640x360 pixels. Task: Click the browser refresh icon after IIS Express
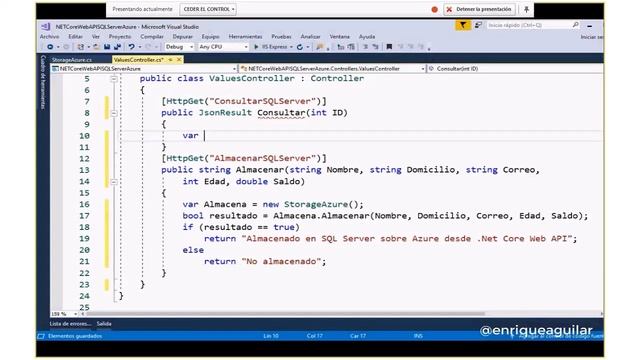(x=300, y=47)
